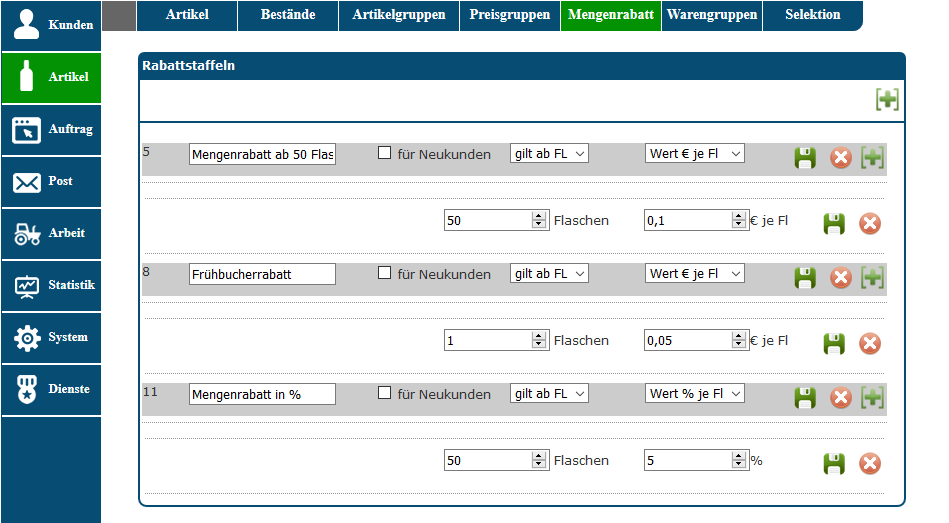This screenshot has height=523, width=949.
Task: Check für Neukunden for Mengenrabatt in %
Action: [x=384, y=393]
